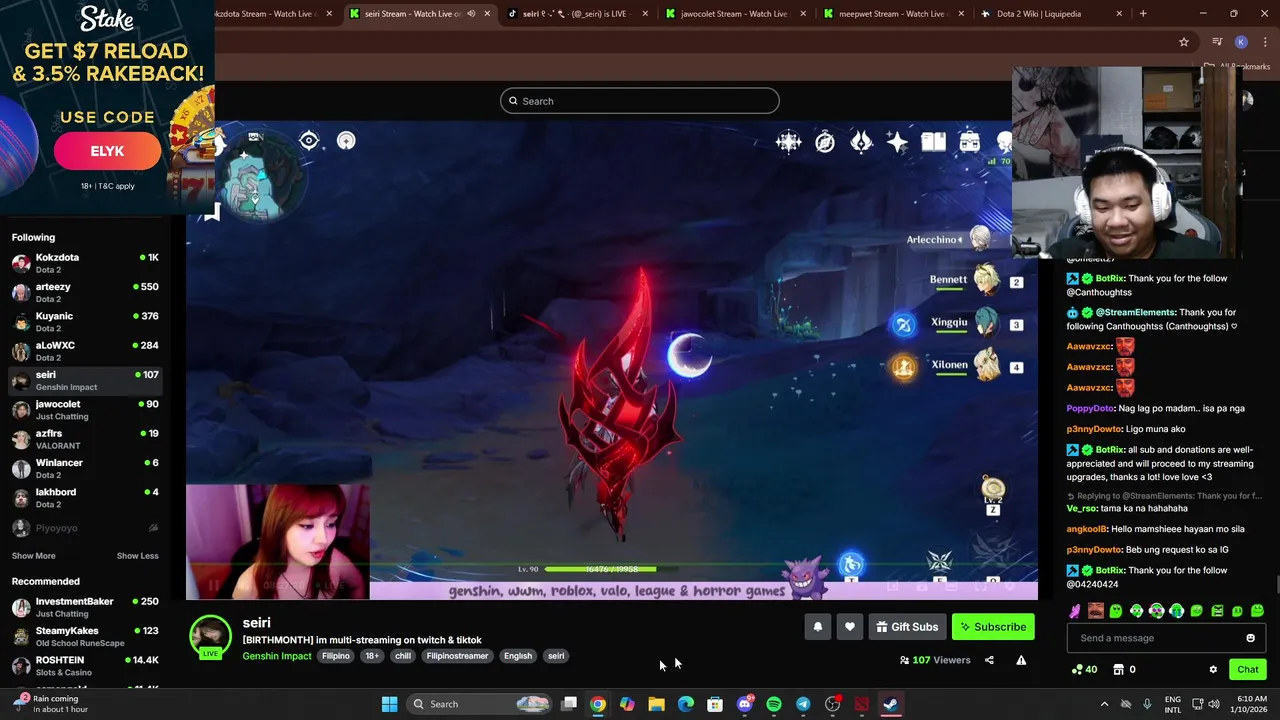
Task: Open Steam from the taskbar
Action: click(x=890, y=704)
